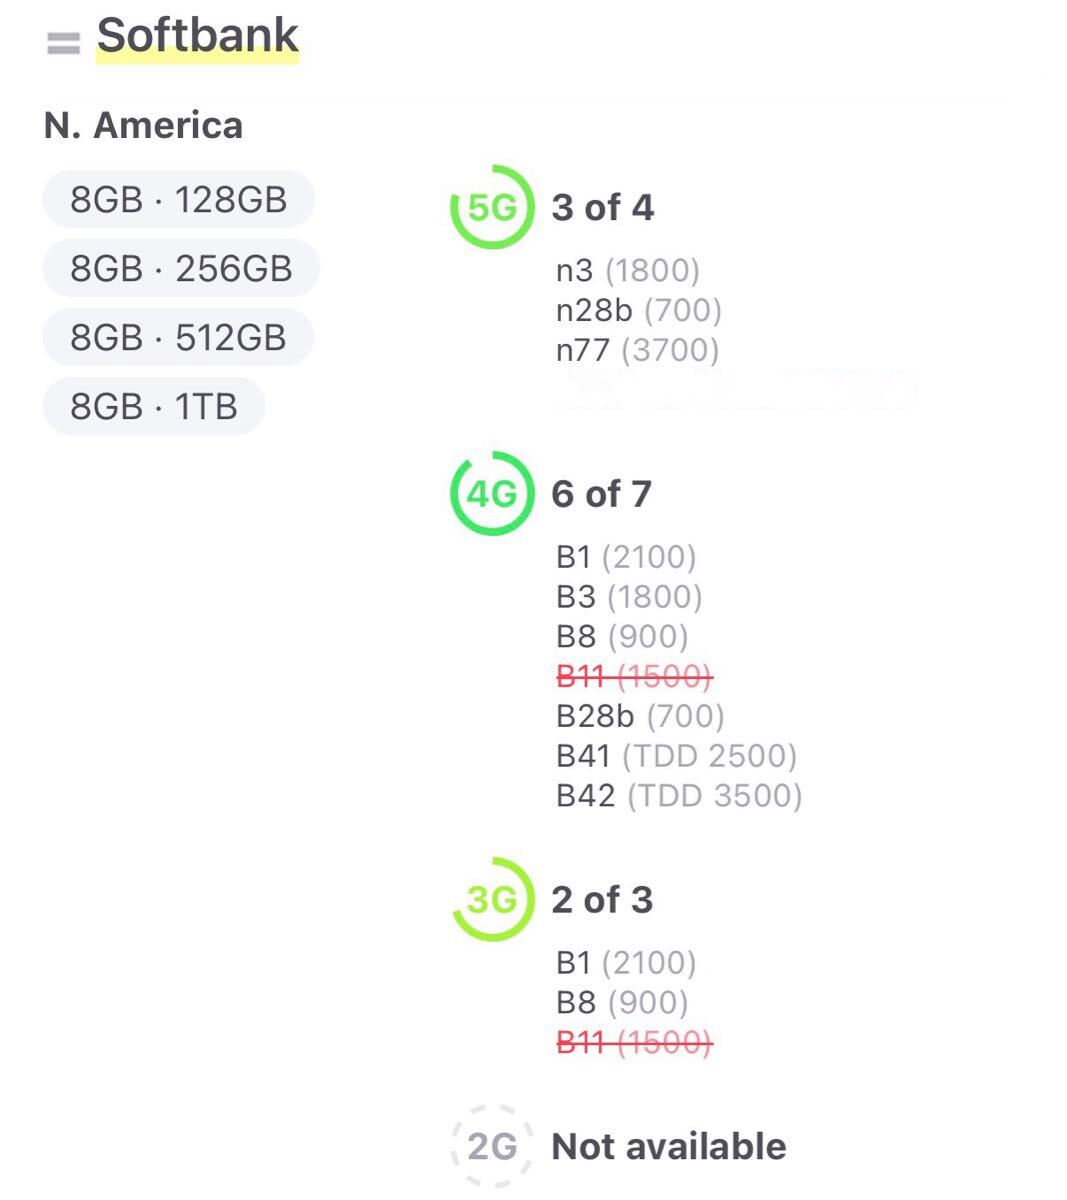Select the 8GB · 128GB variant

coord(179,199)
